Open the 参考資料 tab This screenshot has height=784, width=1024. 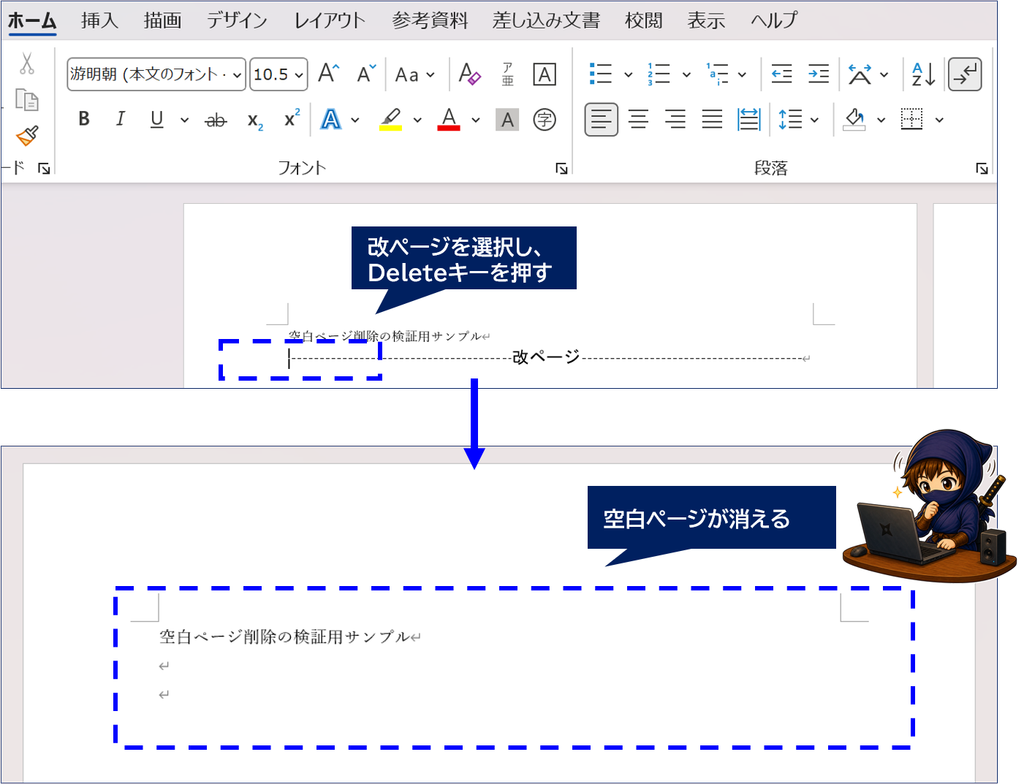pos(430,20)
